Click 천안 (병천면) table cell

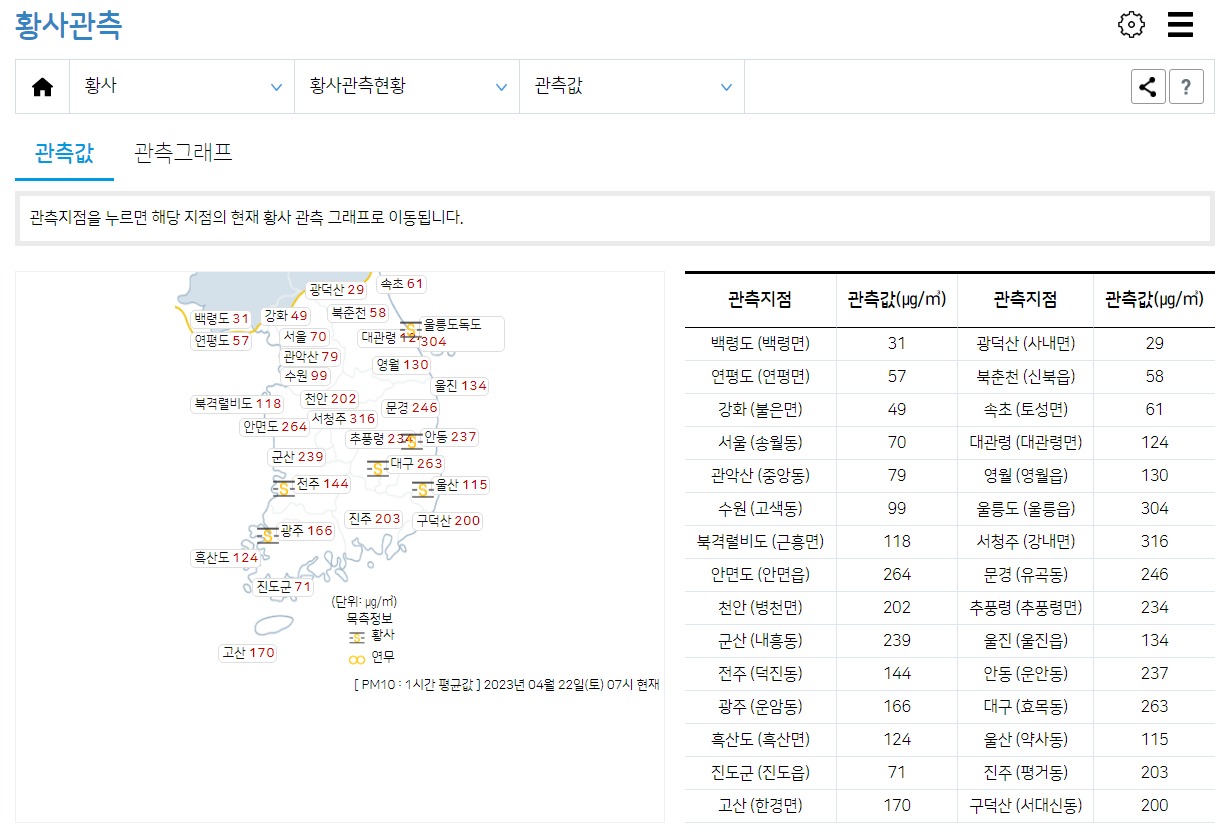(x=760, y=607)
